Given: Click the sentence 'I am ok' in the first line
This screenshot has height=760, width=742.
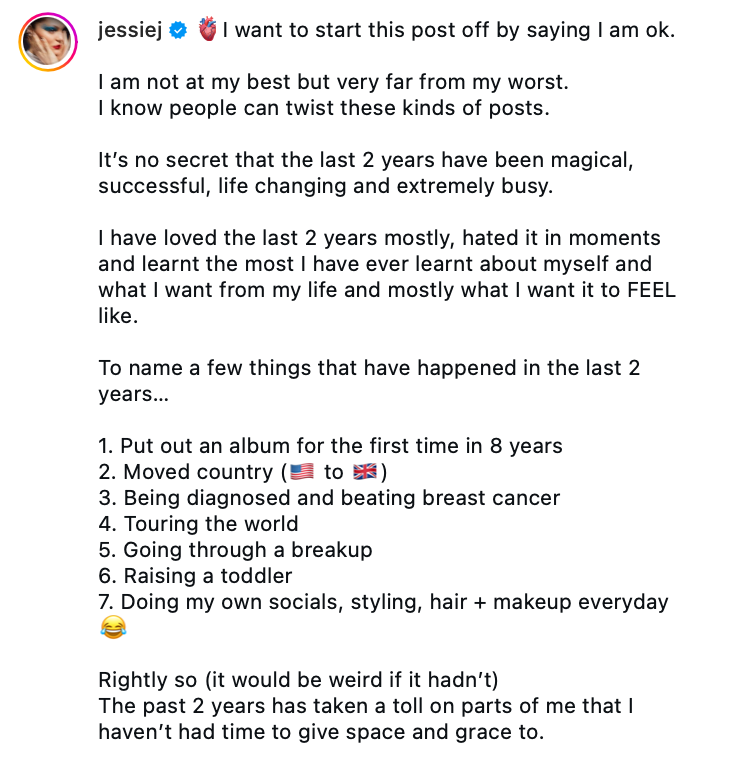Looking at the screenshot, I should pos(636,30).
